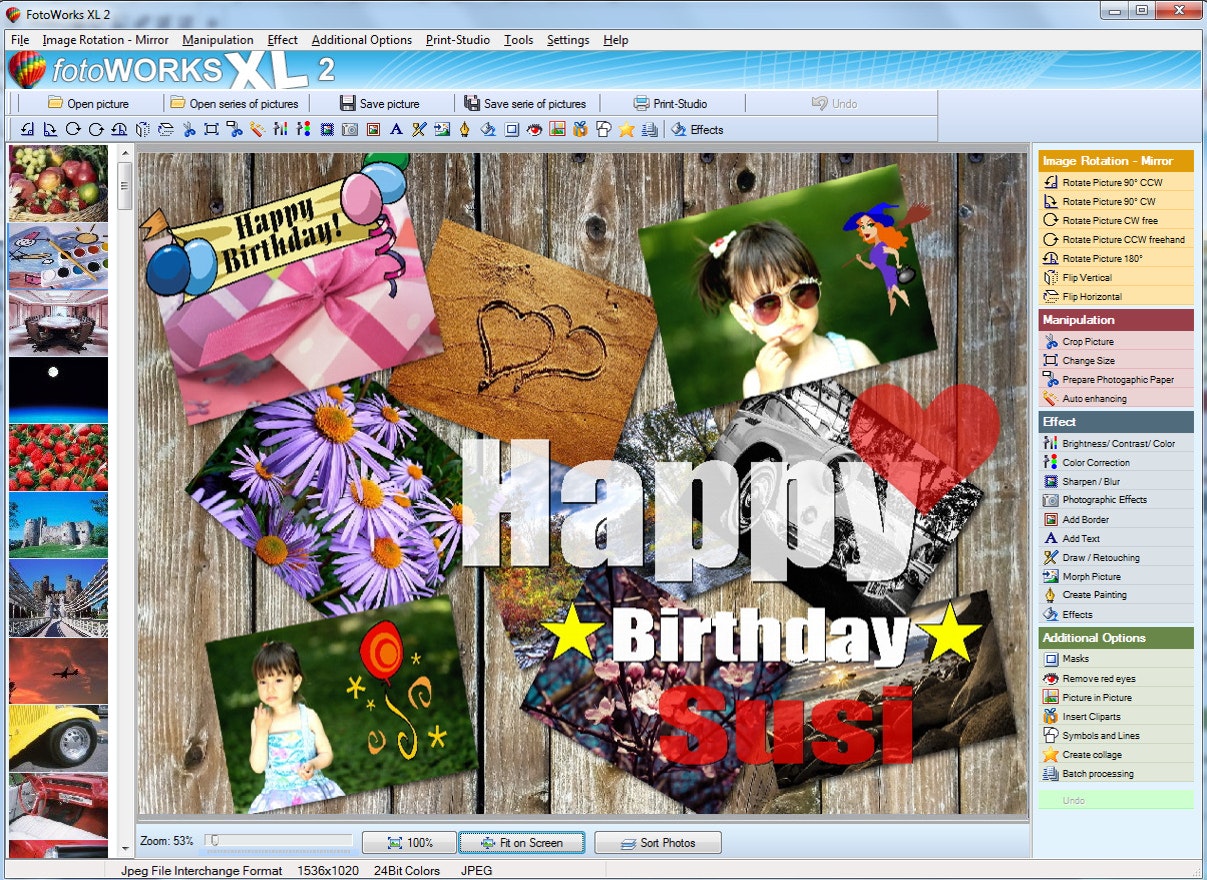This screenshot has width=1207, height=880.
Task: Click the Photographic Effects camera toolbar icon
Action: pyautogui.click(x=350, y=129)
